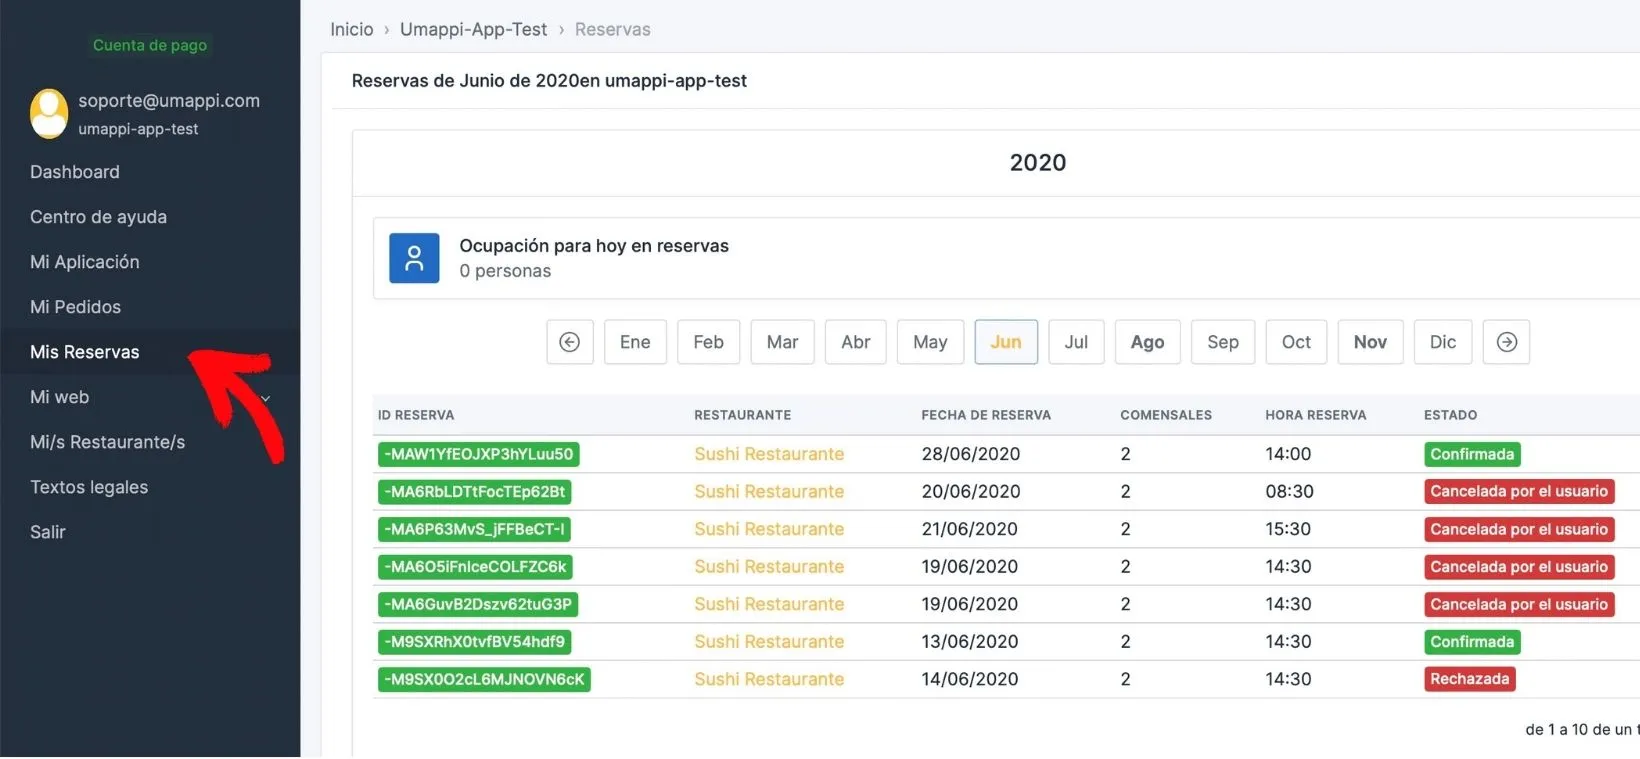1640x759 pixels.
Task: Open reservation -M9SXRhX0tvfBV54hdf9
Action: click(x=475, y=642)
